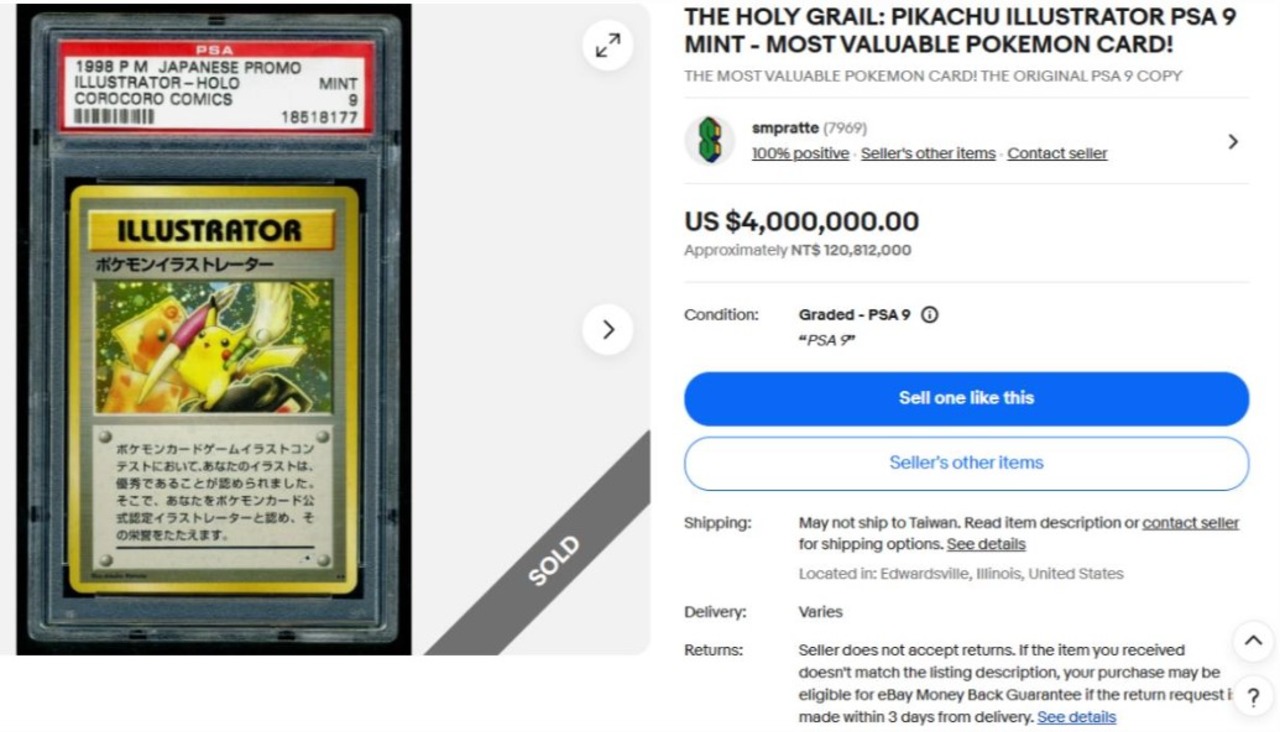Open the smpratte seller name link
Screen dimensions: 1280x732
click(x=785, y=128)
